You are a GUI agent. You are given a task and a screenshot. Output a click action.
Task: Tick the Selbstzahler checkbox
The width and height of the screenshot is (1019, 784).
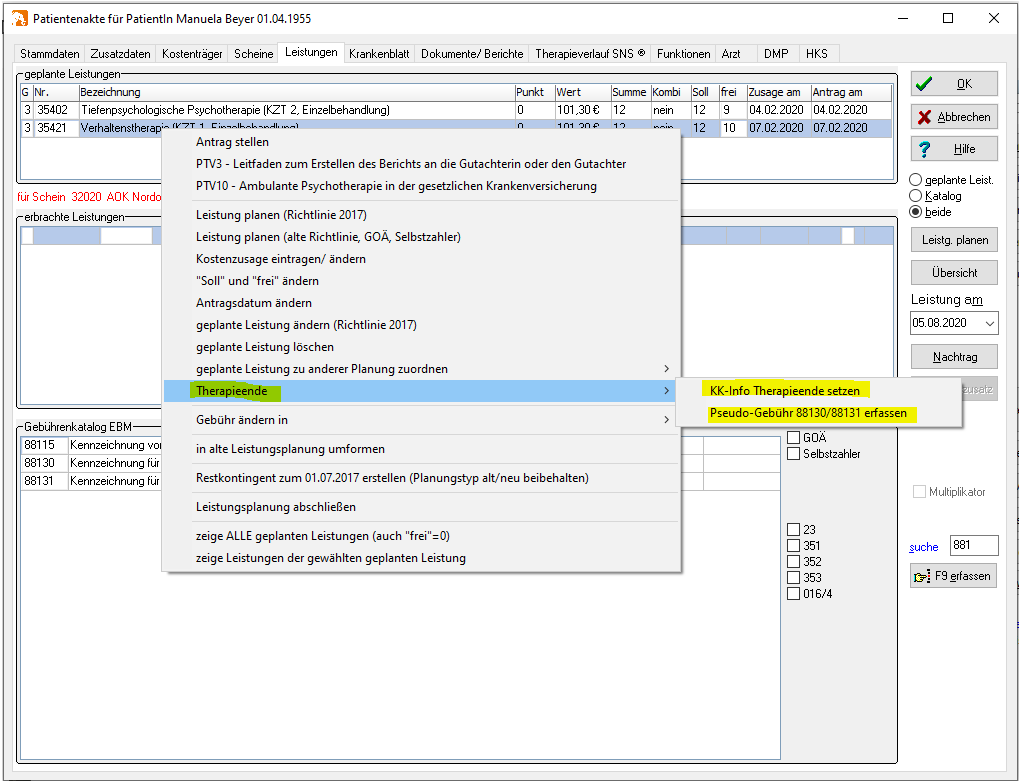tap(793, 454)
